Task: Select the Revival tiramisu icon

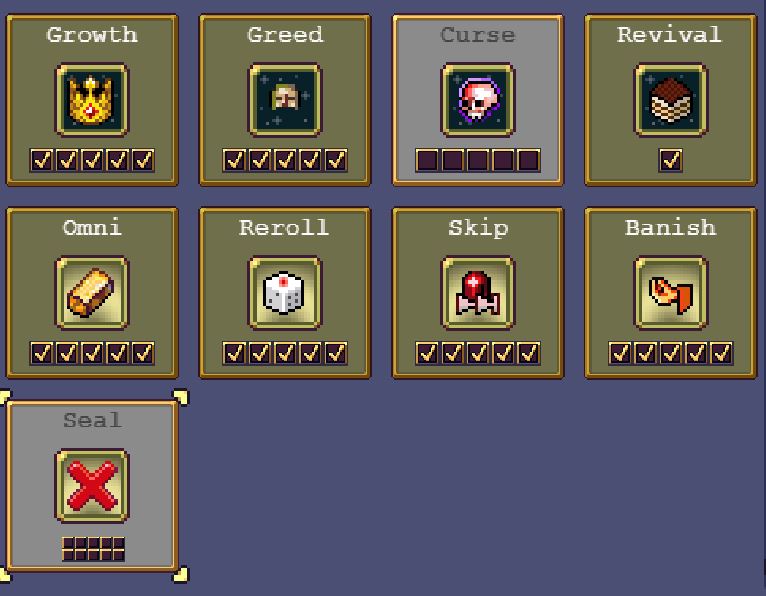Action: (670, 100)
